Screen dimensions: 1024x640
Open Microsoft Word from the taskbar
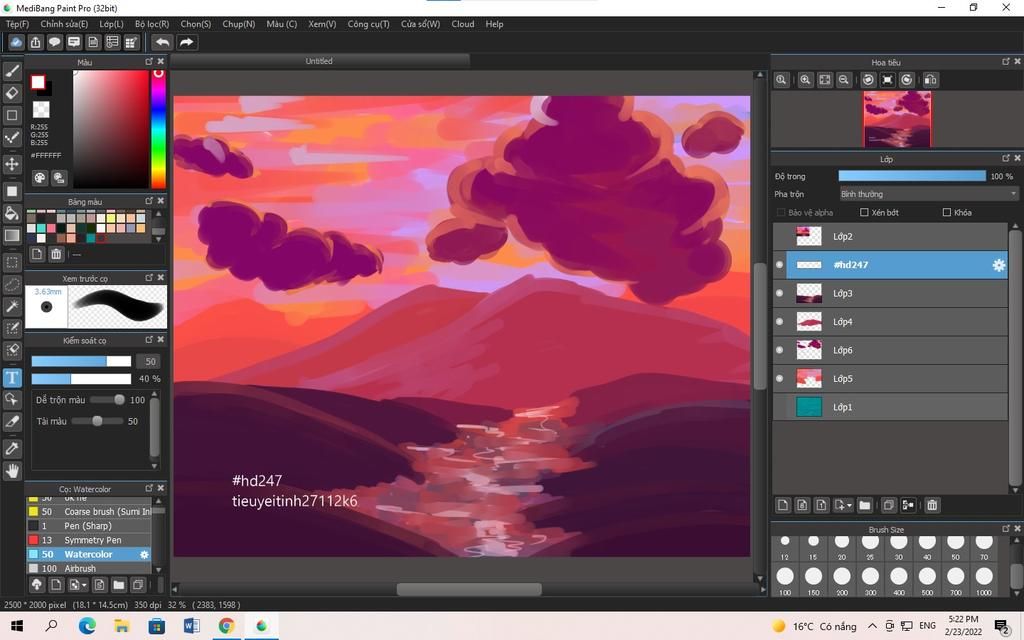pyautogui.click(x=191, y=626)
